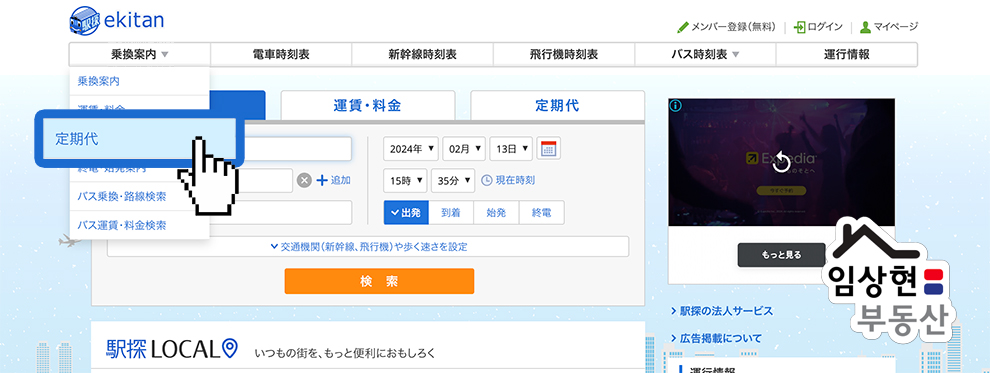The height and width of the screenshot is (373, 990).
Task: Open the 35分 minute dropdown
Action: [453, 181]
